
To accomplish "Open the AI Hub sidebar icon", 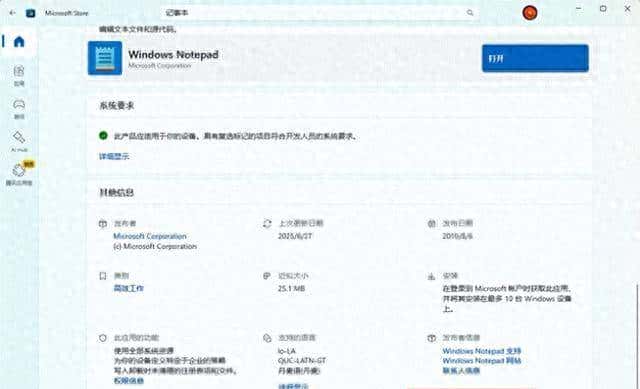I will [19, 141].
